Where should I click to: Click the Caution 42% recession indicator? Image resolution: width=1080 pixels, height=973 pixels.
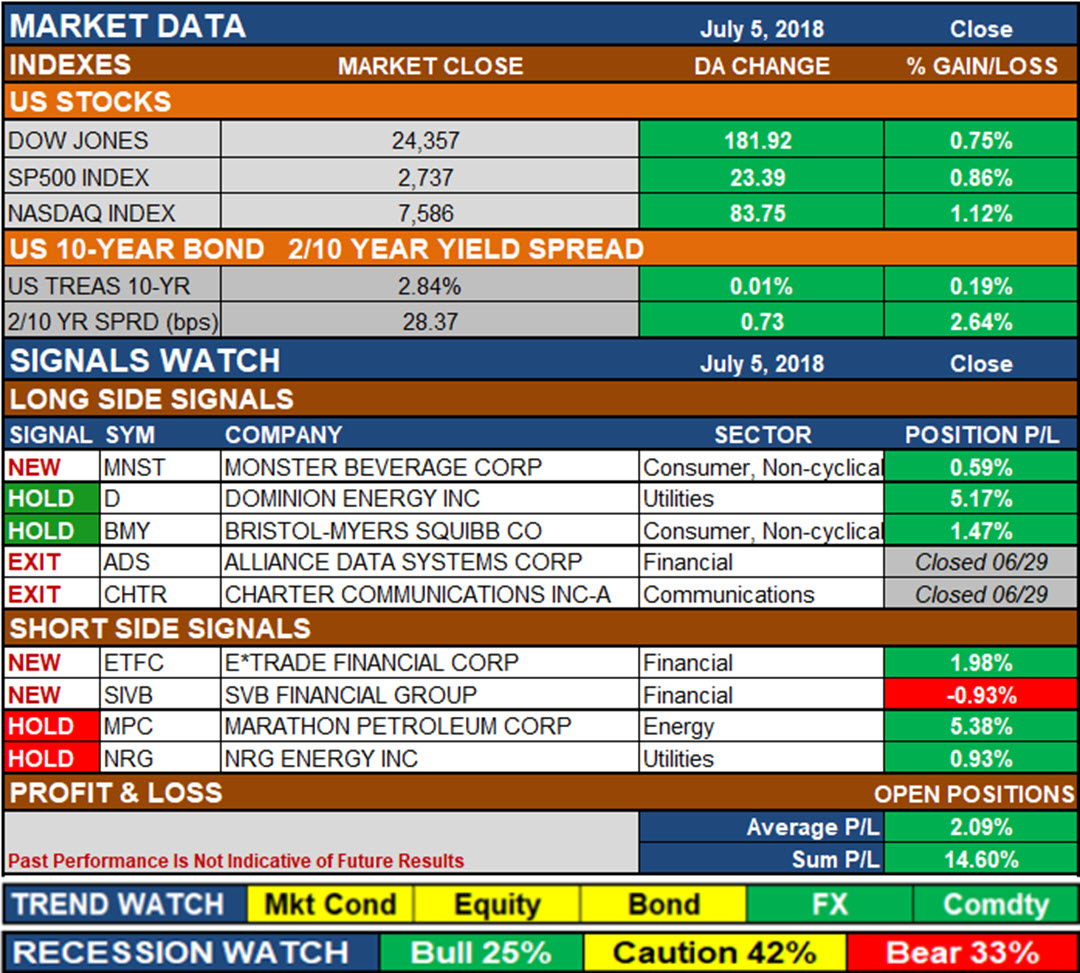pos(714,952)
